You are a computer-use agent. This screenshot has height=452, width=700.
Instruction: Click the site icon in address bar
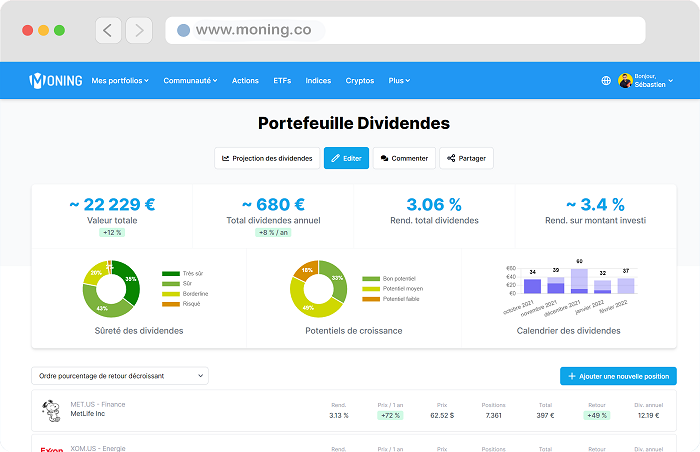pyautogui.click(x=183, y=30)
